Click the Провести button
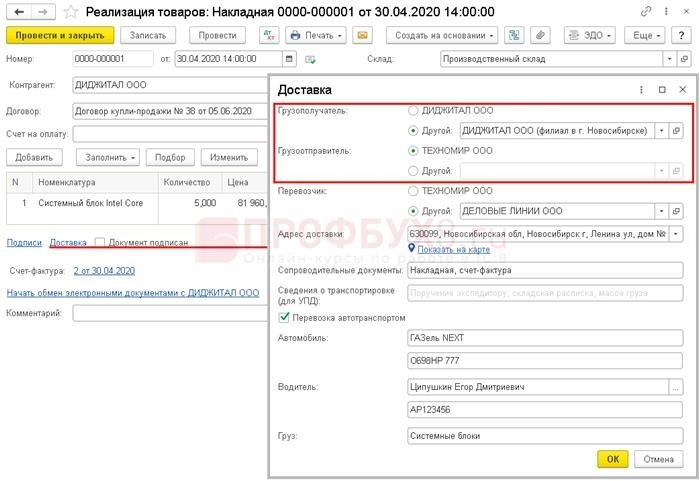The height and width of the screenshot is (481, 700). click(x=217, y=35)
